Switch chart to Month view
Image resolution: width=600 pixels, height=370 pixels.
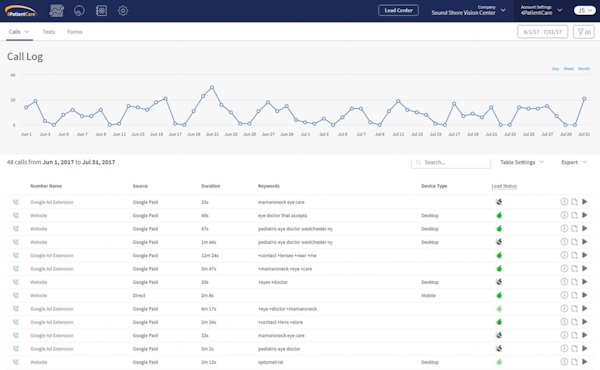(x=584, y=69)
